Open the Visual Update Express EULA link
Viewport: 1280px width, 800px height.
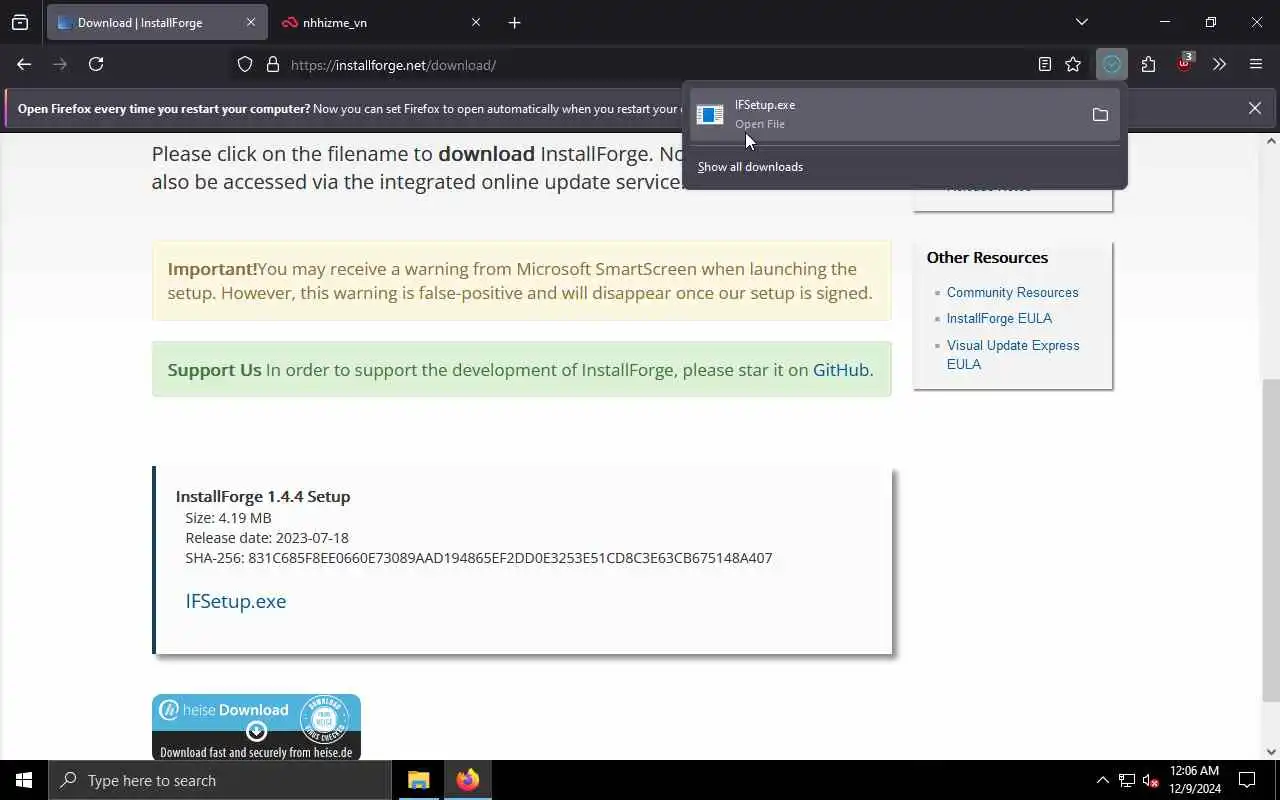[1013, 354]
